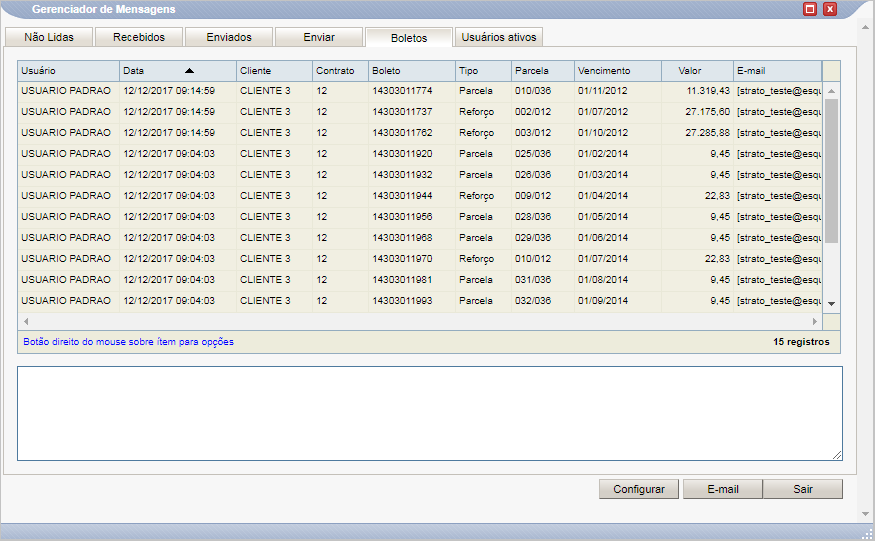Select boleto 14303011774 cell
The width and height of the screenshot is (875, 541).
tap(412, 91)
